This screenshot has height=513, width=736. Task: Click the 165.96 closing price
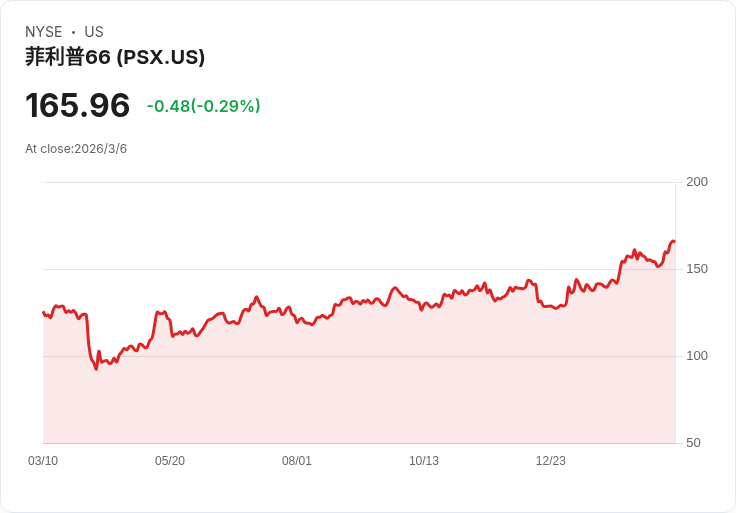coord(78,105)
